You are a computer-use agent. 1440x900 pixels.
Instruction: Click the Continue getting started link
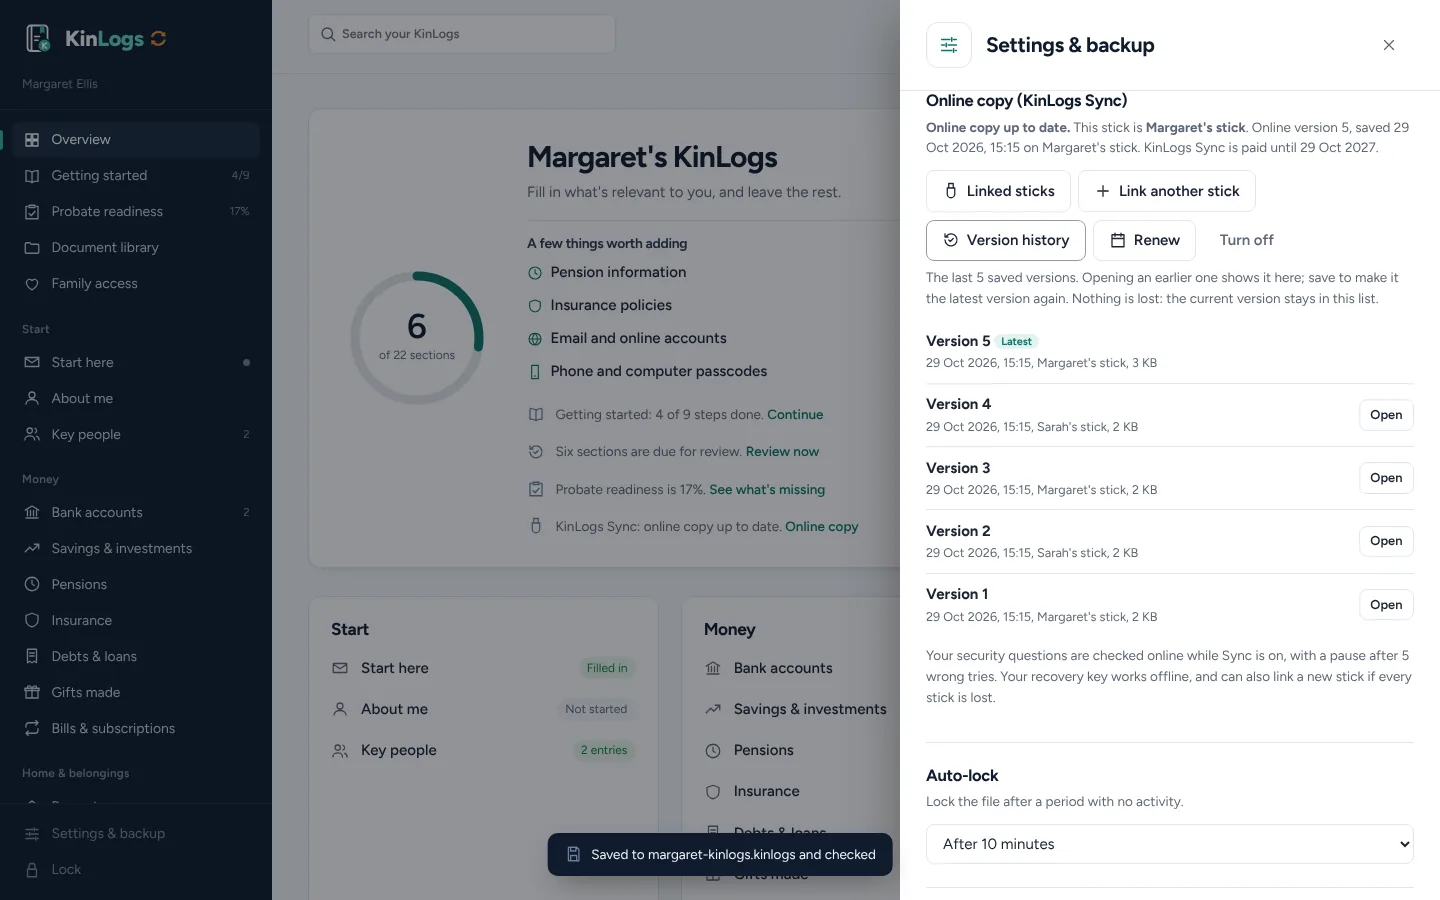(795, 415)
